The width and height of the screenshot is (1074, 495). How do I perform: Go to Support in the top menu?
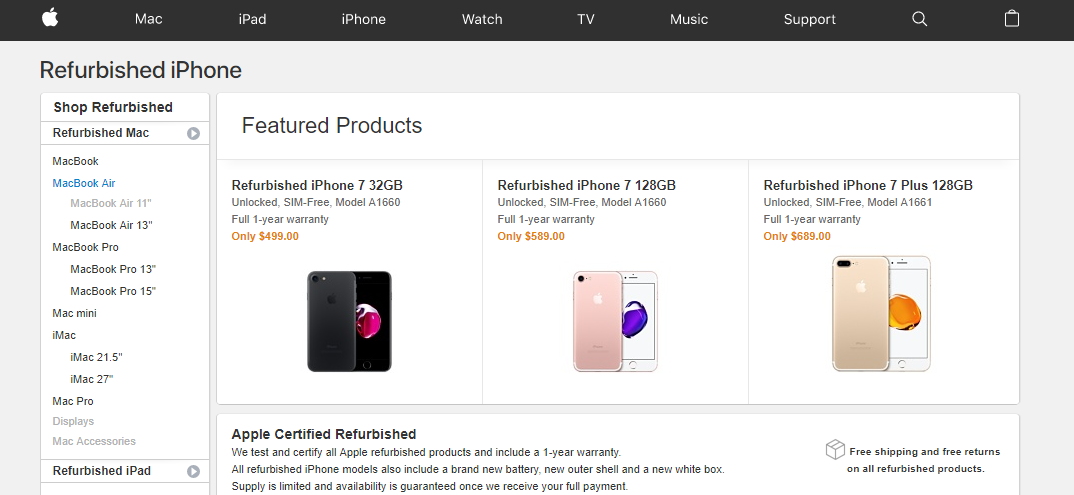pos(810,19)
